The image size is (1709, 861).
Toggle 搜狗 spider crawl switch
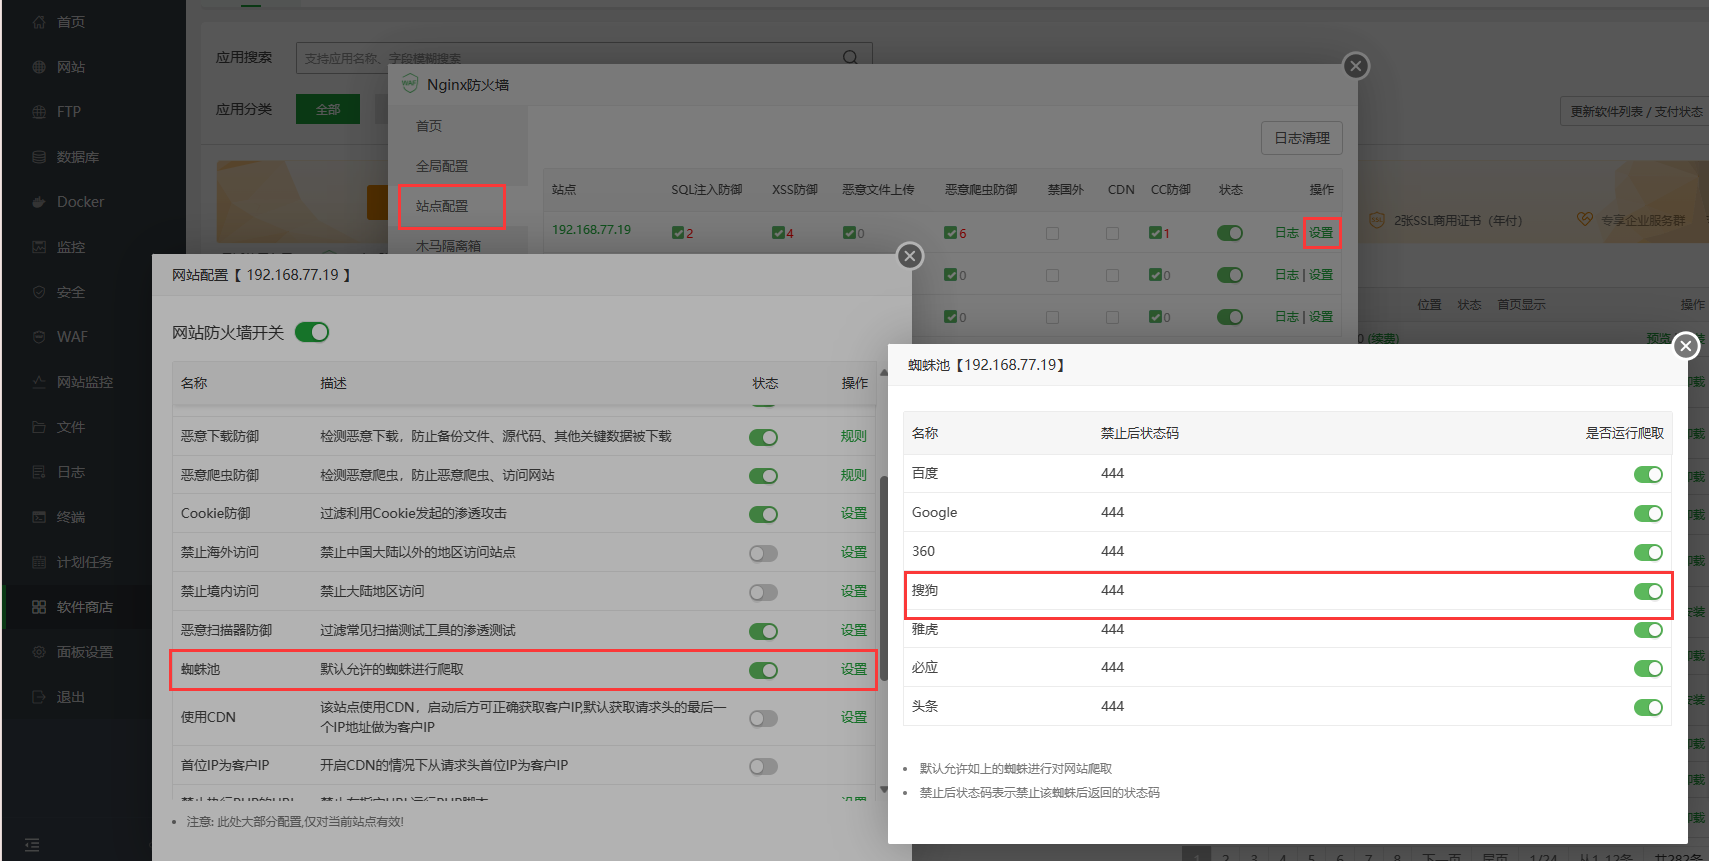tap(1648, 591)
